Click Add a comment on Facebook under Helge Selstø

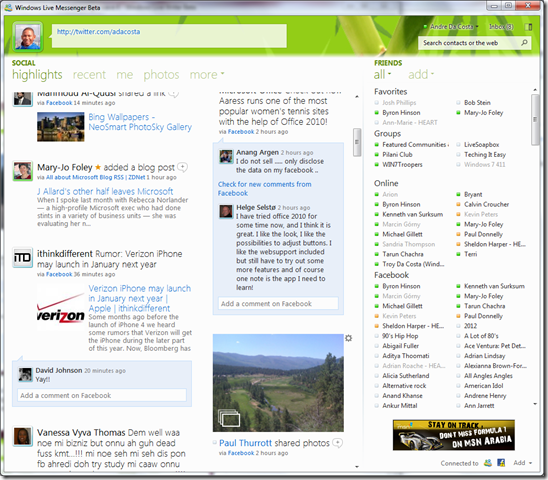click(278, 303)
